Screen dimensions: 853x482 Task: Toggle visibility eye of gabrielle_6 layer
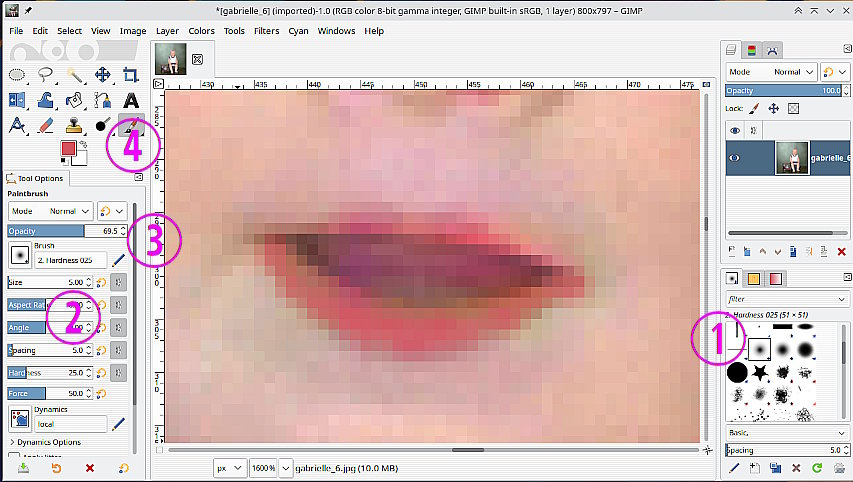pos(735,157)
